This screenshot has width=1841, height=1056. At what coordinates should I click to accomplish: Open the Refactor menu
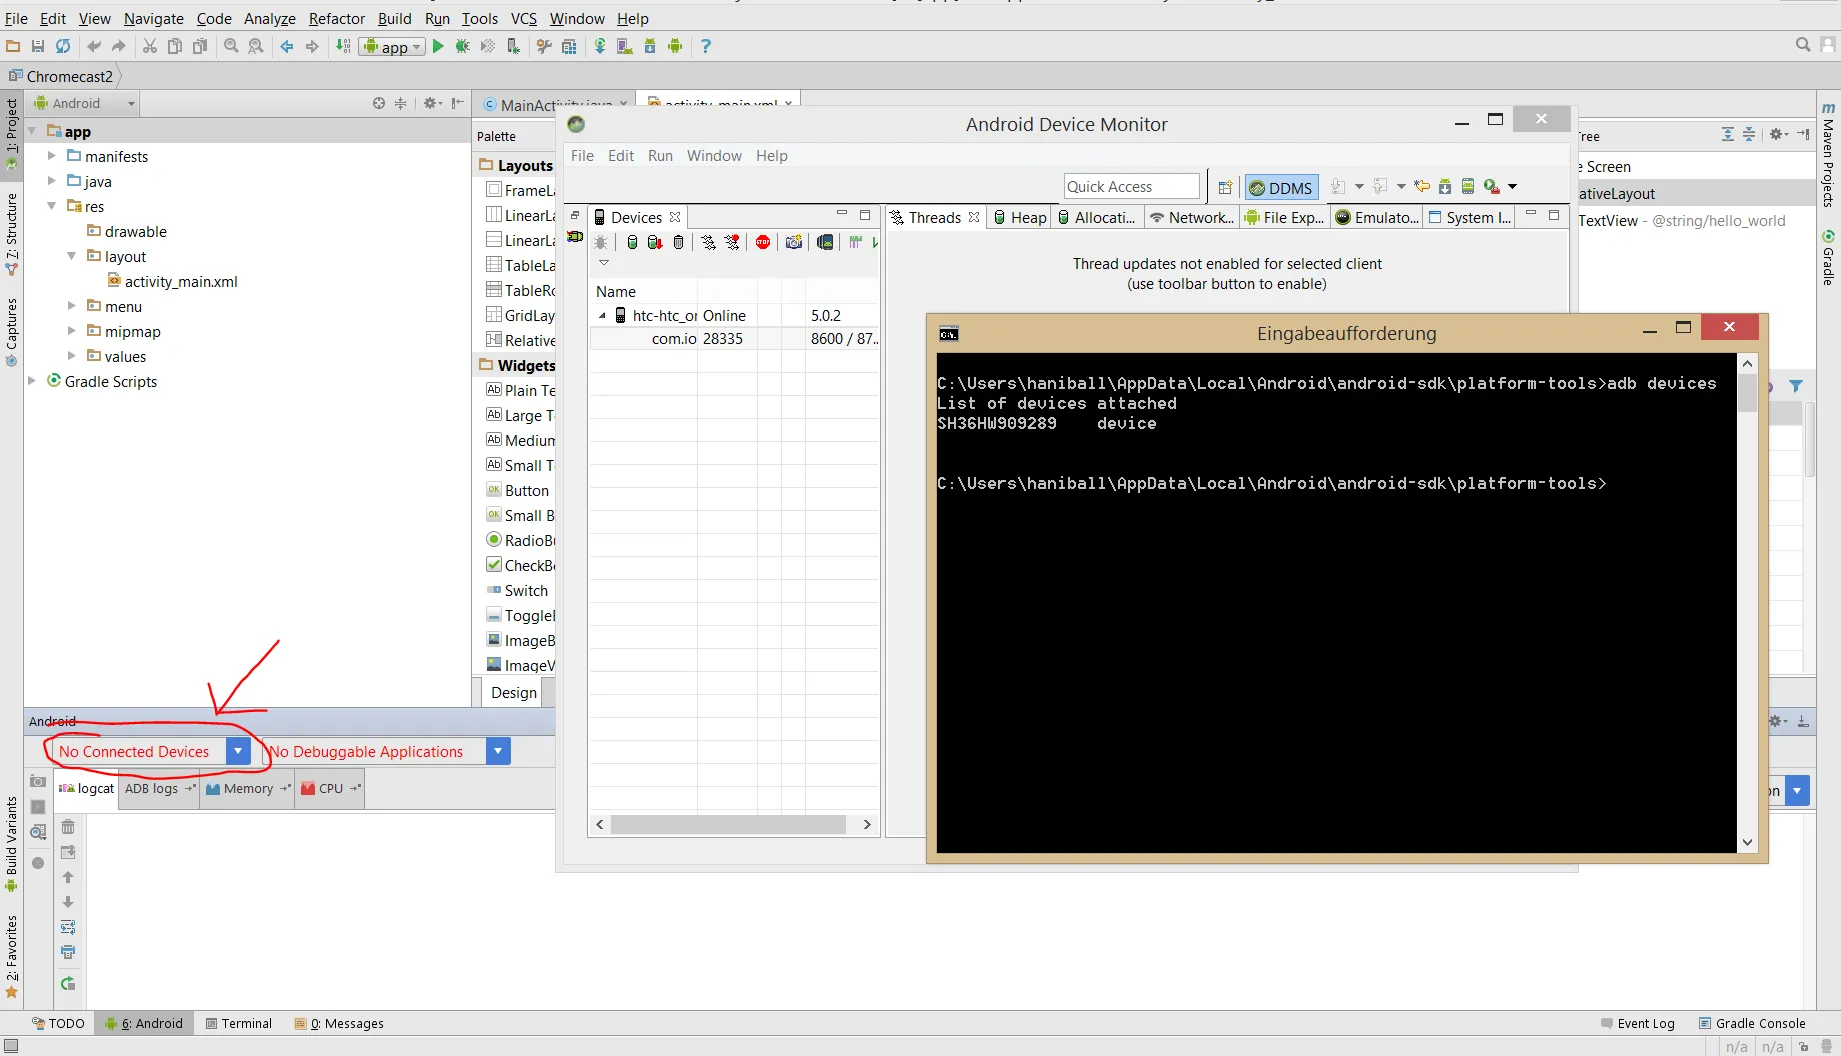336,18
